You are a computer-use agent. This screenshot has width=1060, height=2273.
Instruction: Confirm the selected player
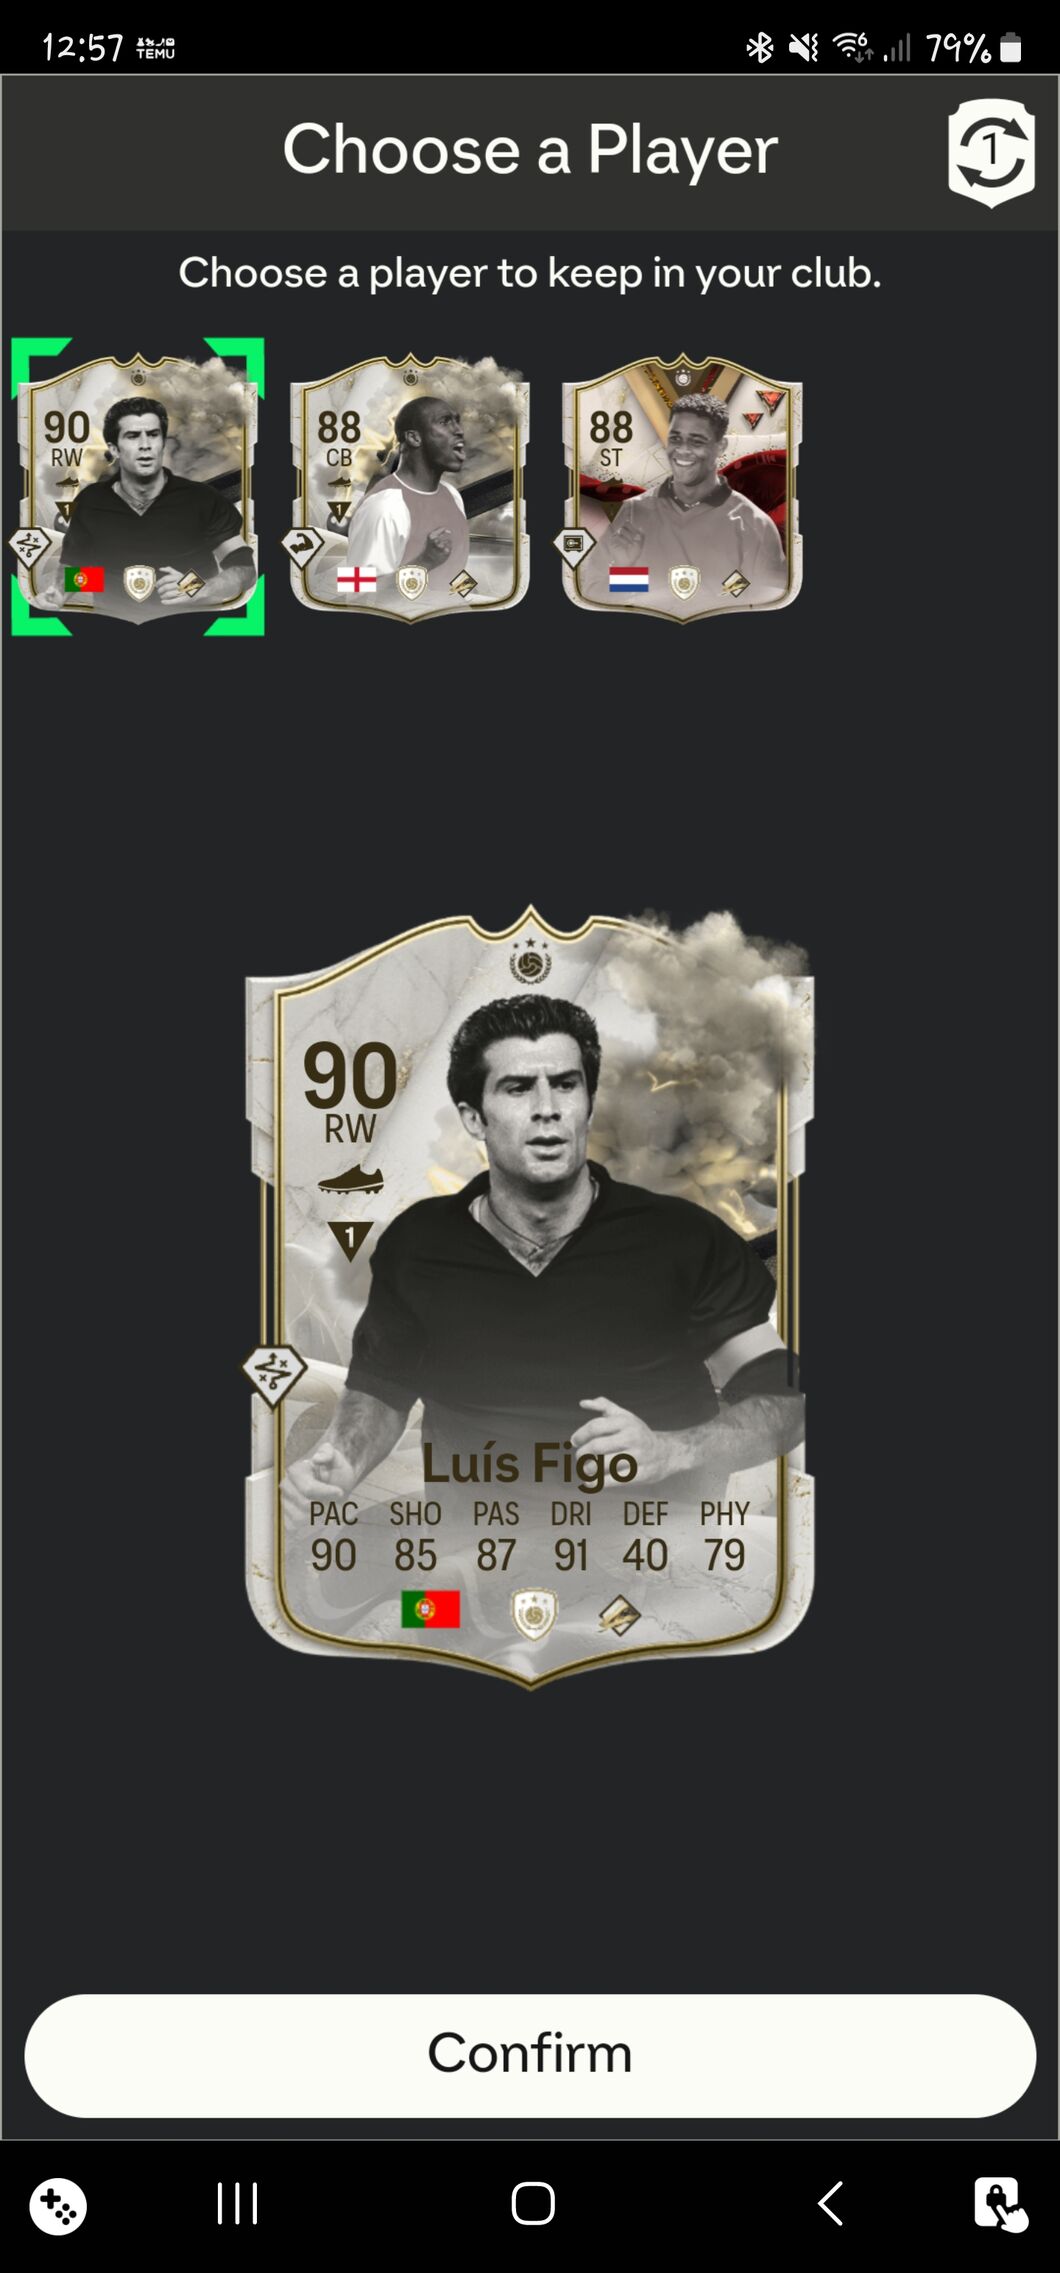pyautogui.click(x=530, y=2055)
